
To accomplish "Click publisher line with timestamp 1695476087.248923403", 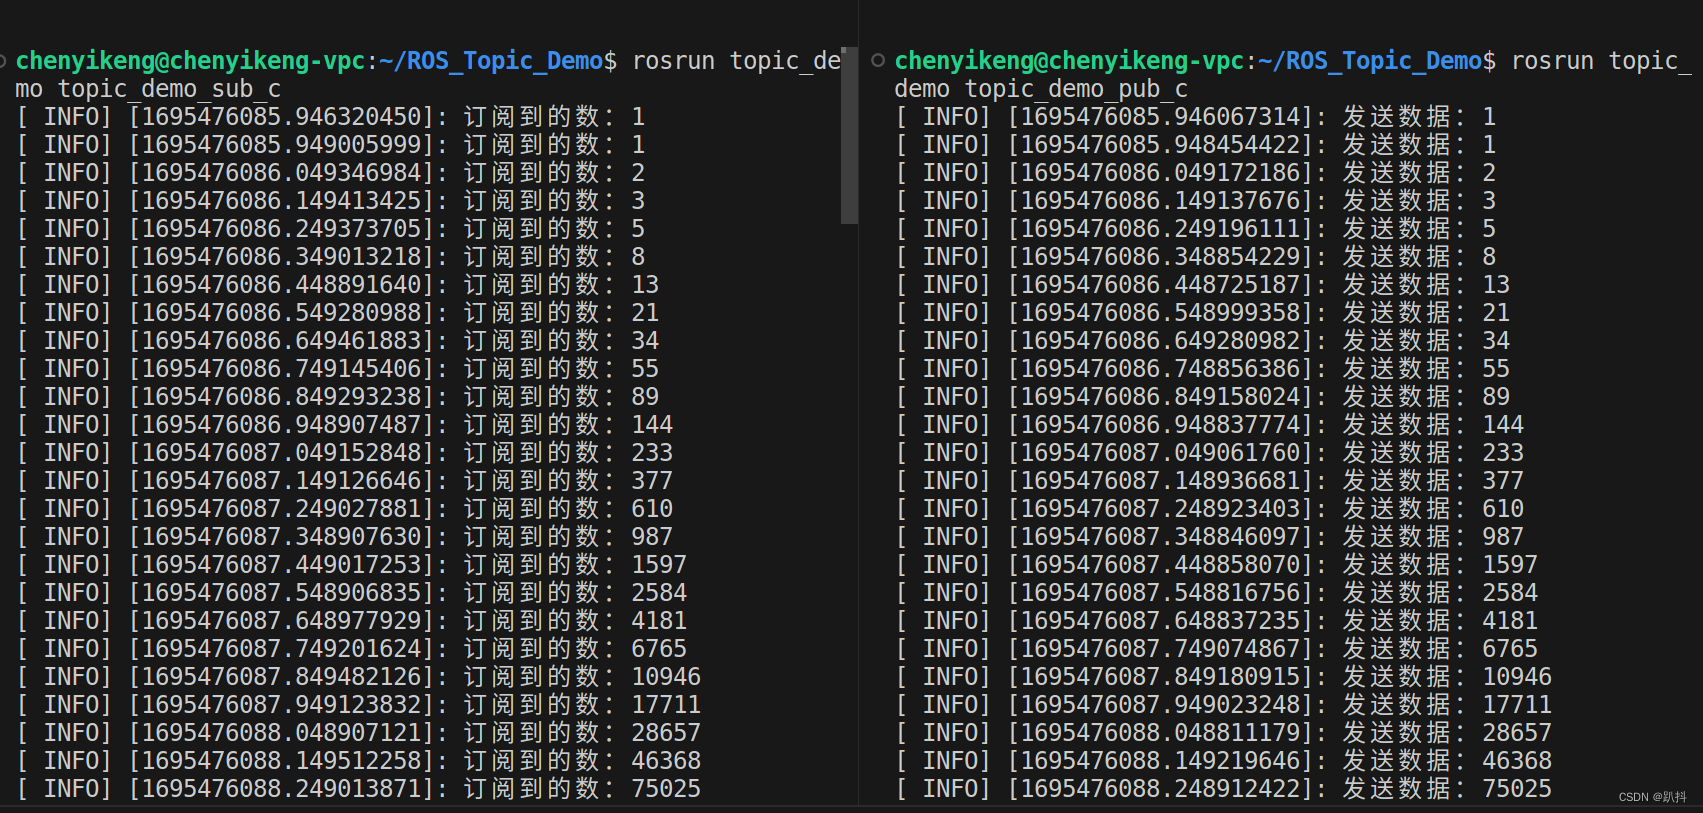I will [x=1210, y=509].
